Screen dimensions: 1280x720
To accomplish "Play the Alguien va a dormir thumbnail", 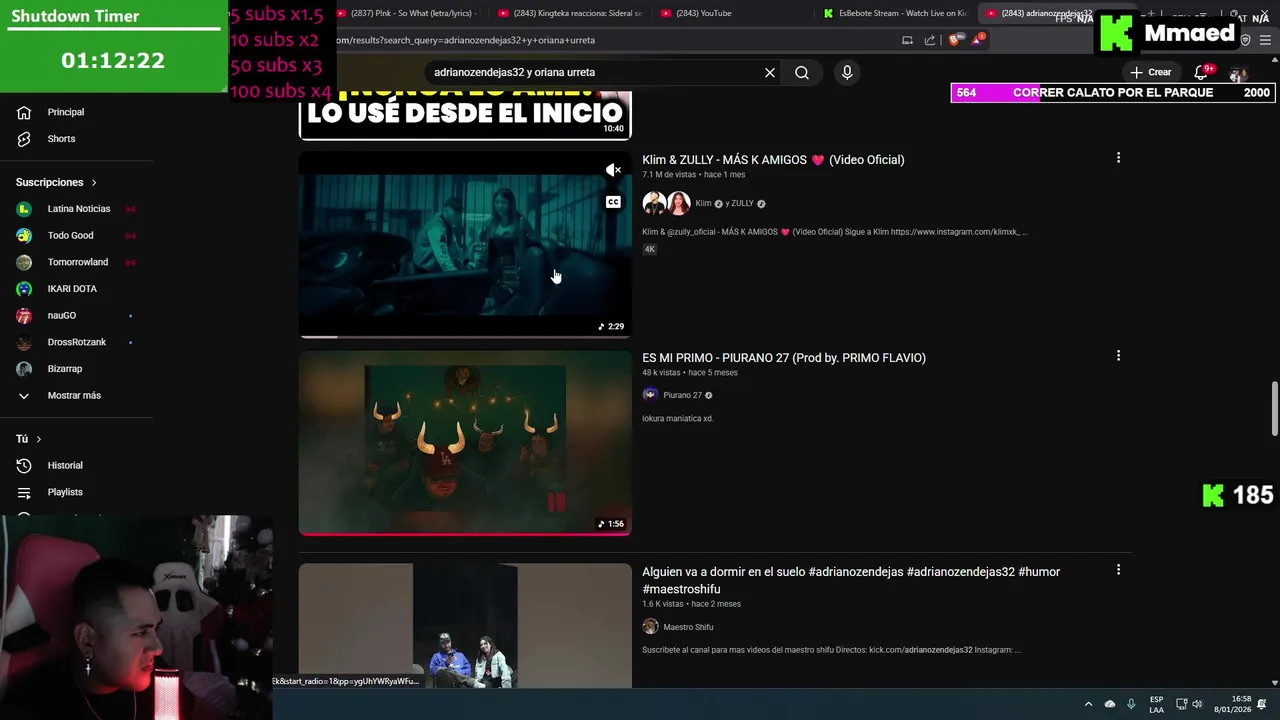I will (465, 626).
